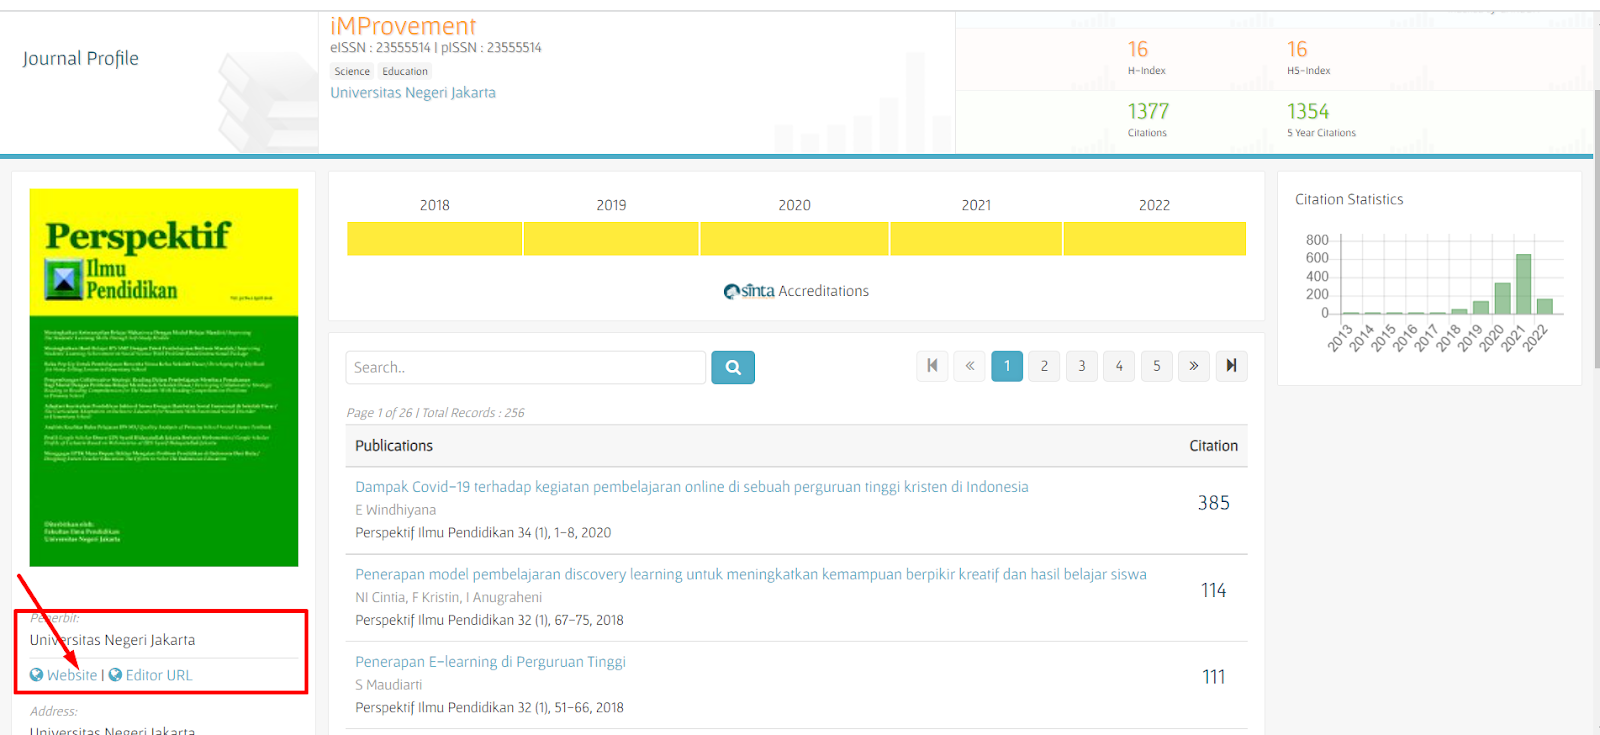The height and width of the screenshot is (735, 1600).
Task: Click the globe icon beside Editor URL
Action: (x=115, y=675)
